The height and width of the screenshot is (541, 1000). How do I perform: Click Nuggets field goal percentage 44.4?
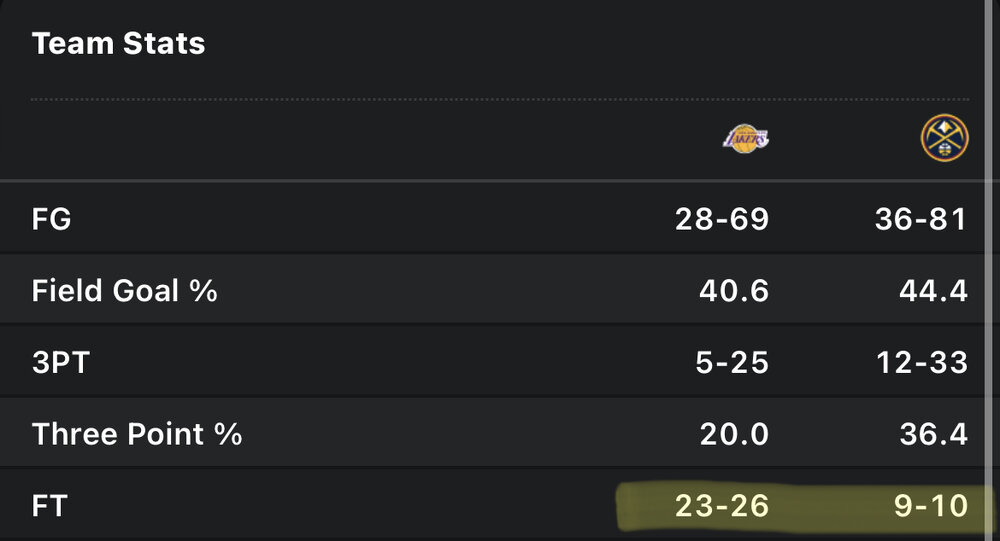[933, 291]
